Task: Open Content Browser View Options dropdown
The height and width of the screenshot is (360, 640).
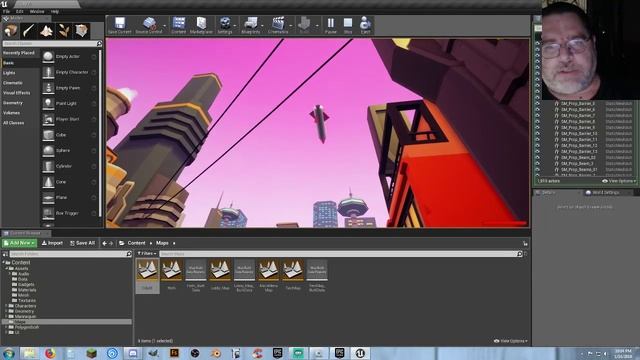Action: click(511, 341)
